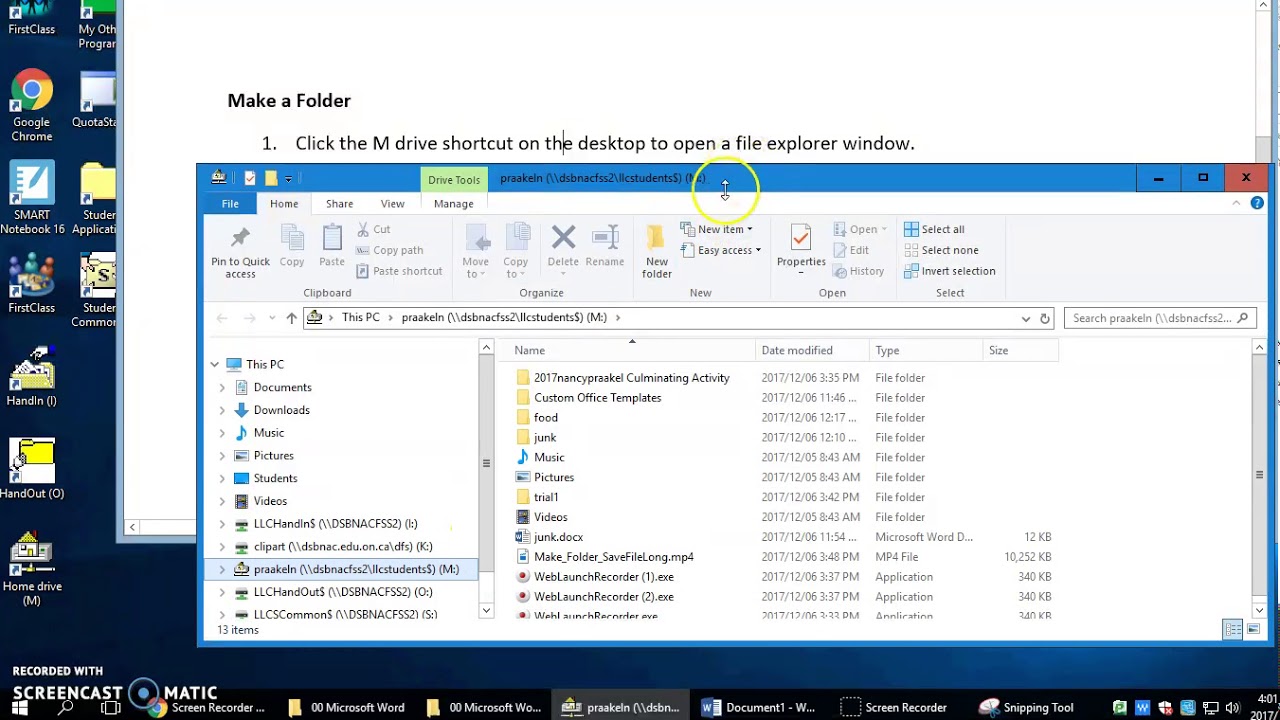Select Custom Office Templates folder
Image resolution: width=1280 pixels, height=720 pixels.
pyautogui.click(x=597, y=398)
